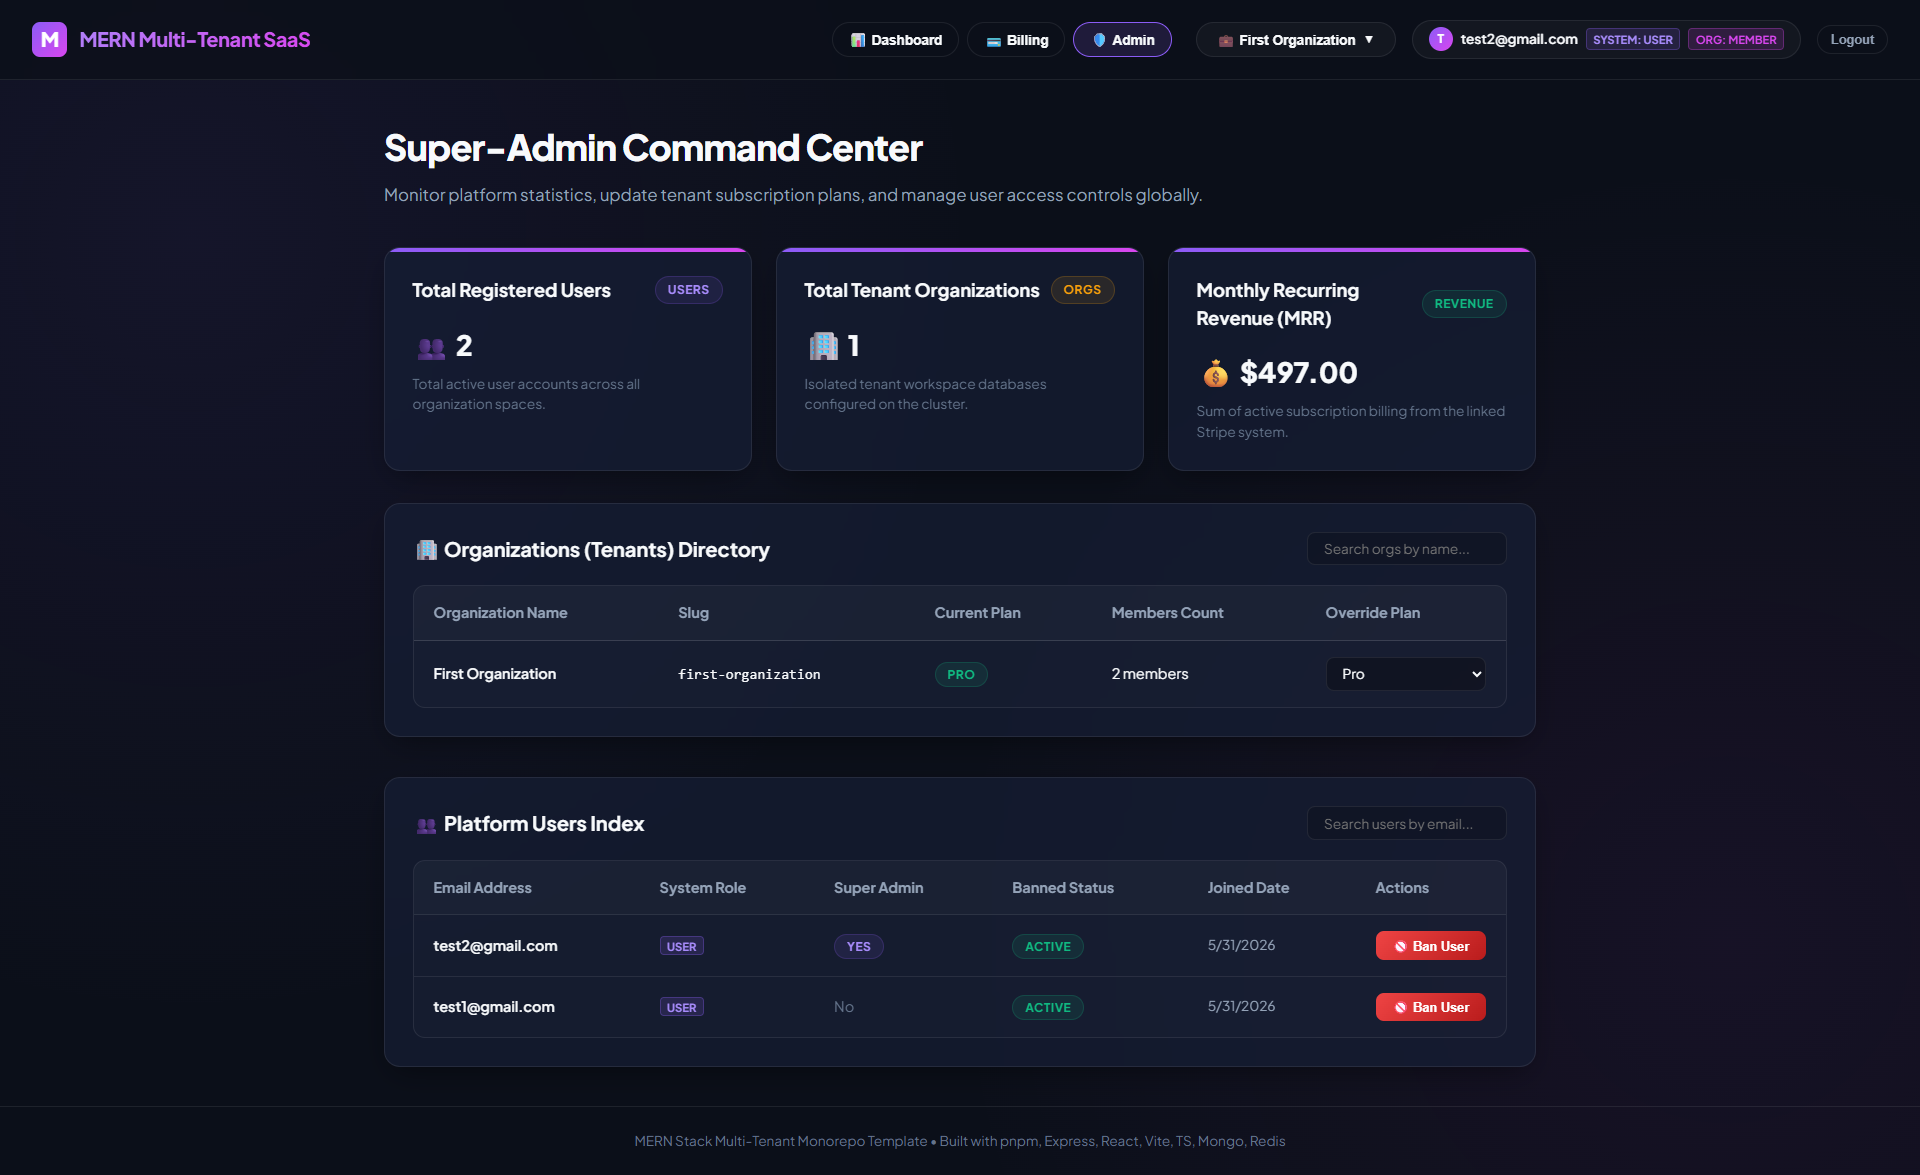Viewport: 1920px width, 1175px height.
Task: Click the 2 members count cell
Action: pyautogui.click(x=1150, y=674)
